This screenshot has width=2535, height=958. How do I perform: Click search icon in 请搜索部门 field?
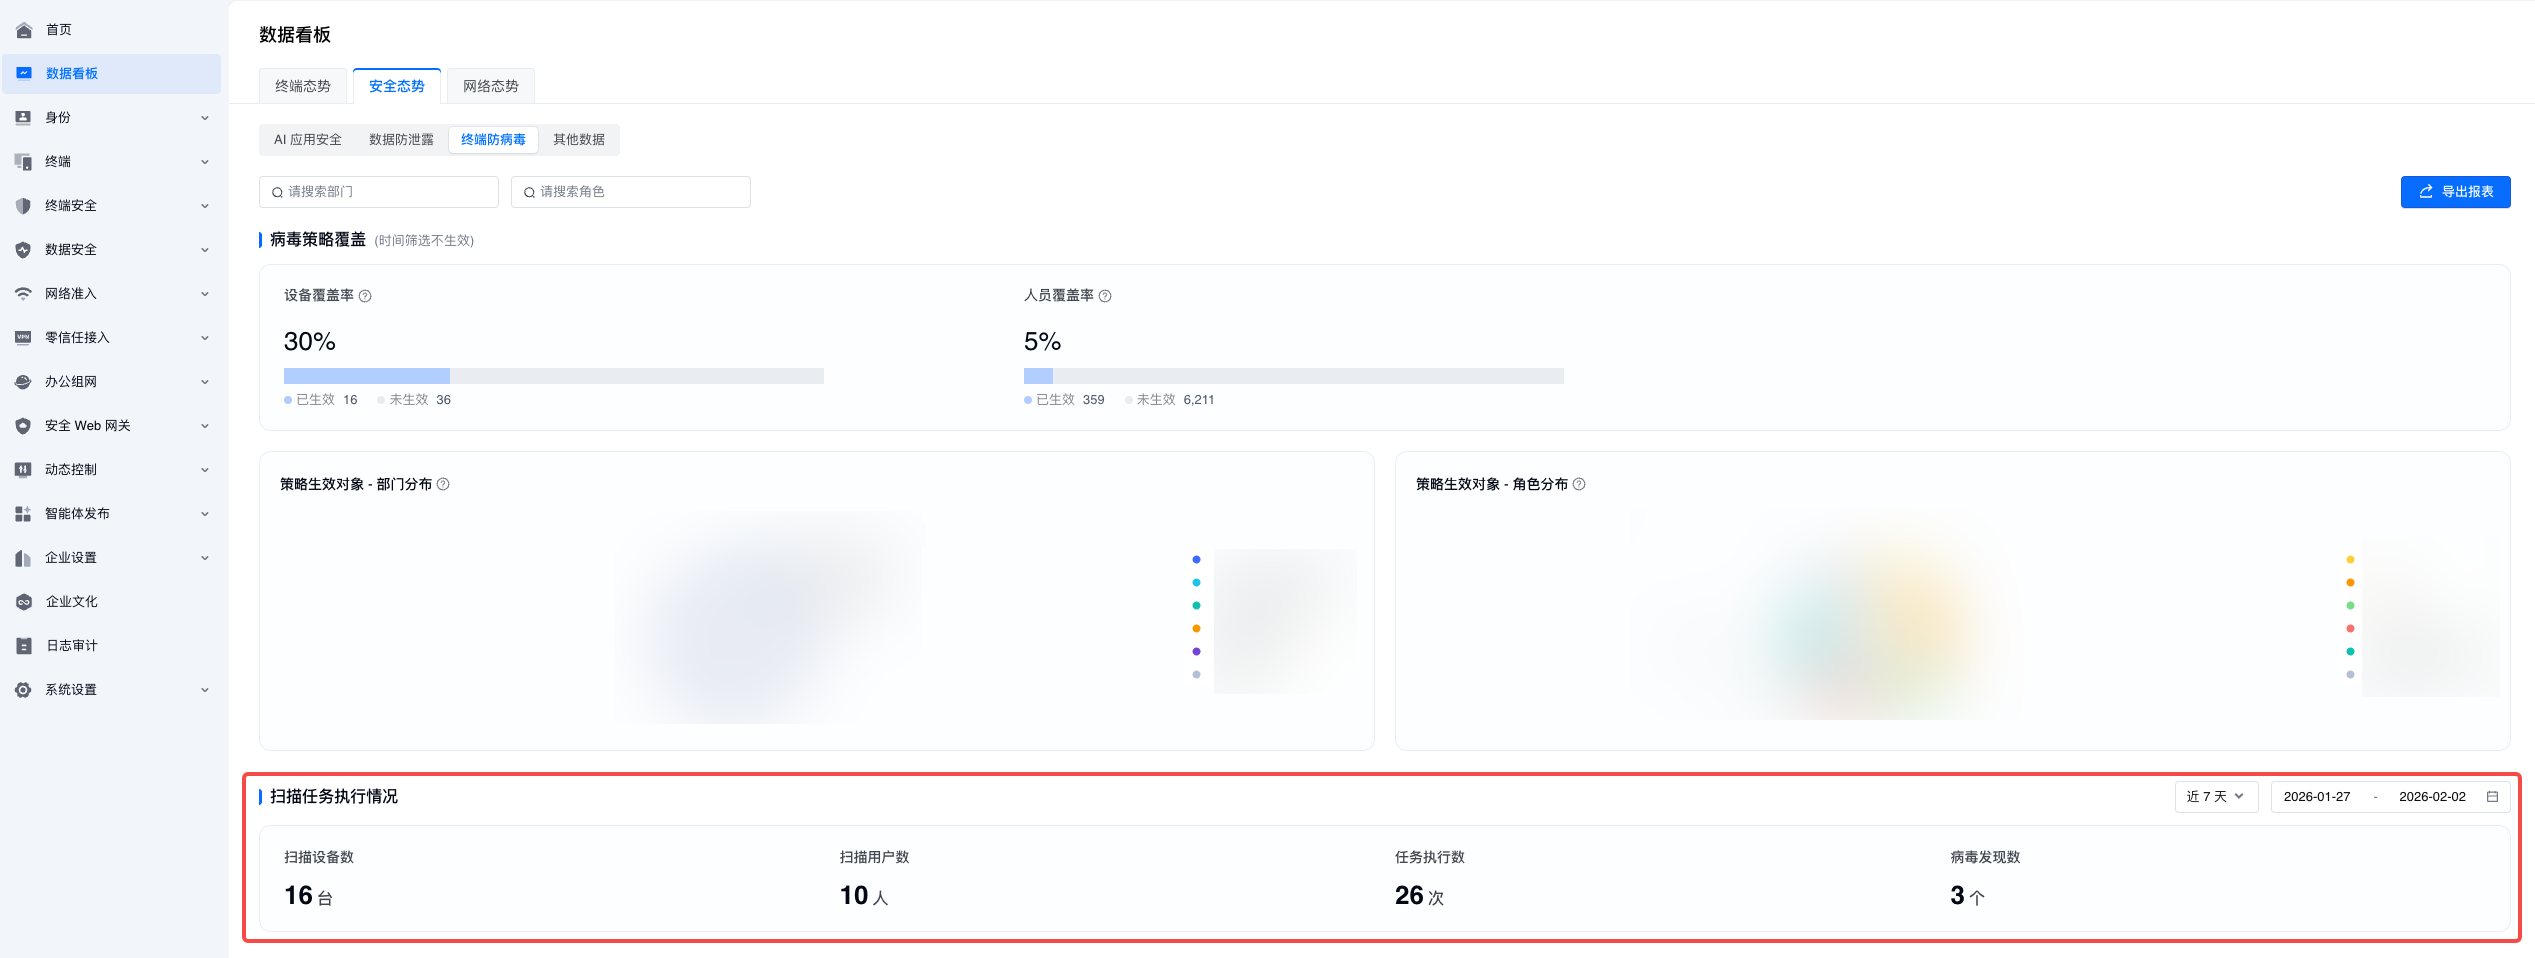[x=277, y=192]
